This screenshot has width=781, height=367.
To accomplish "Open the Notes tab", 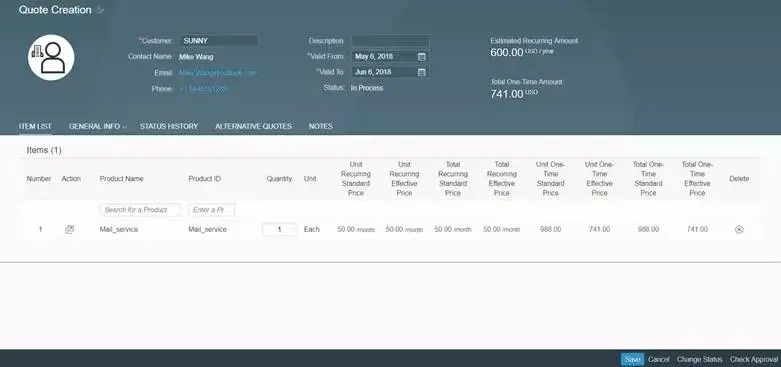I will (321, 126).
